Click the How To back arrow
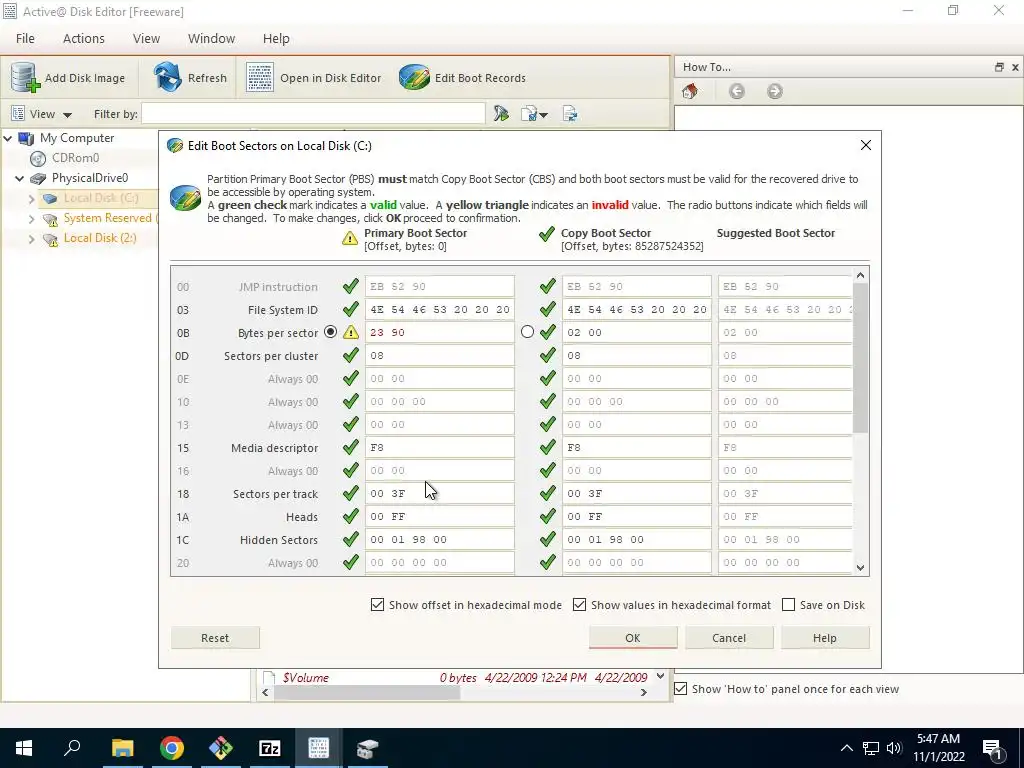This screenshot has width=1024, height=768. pos(737,91)
